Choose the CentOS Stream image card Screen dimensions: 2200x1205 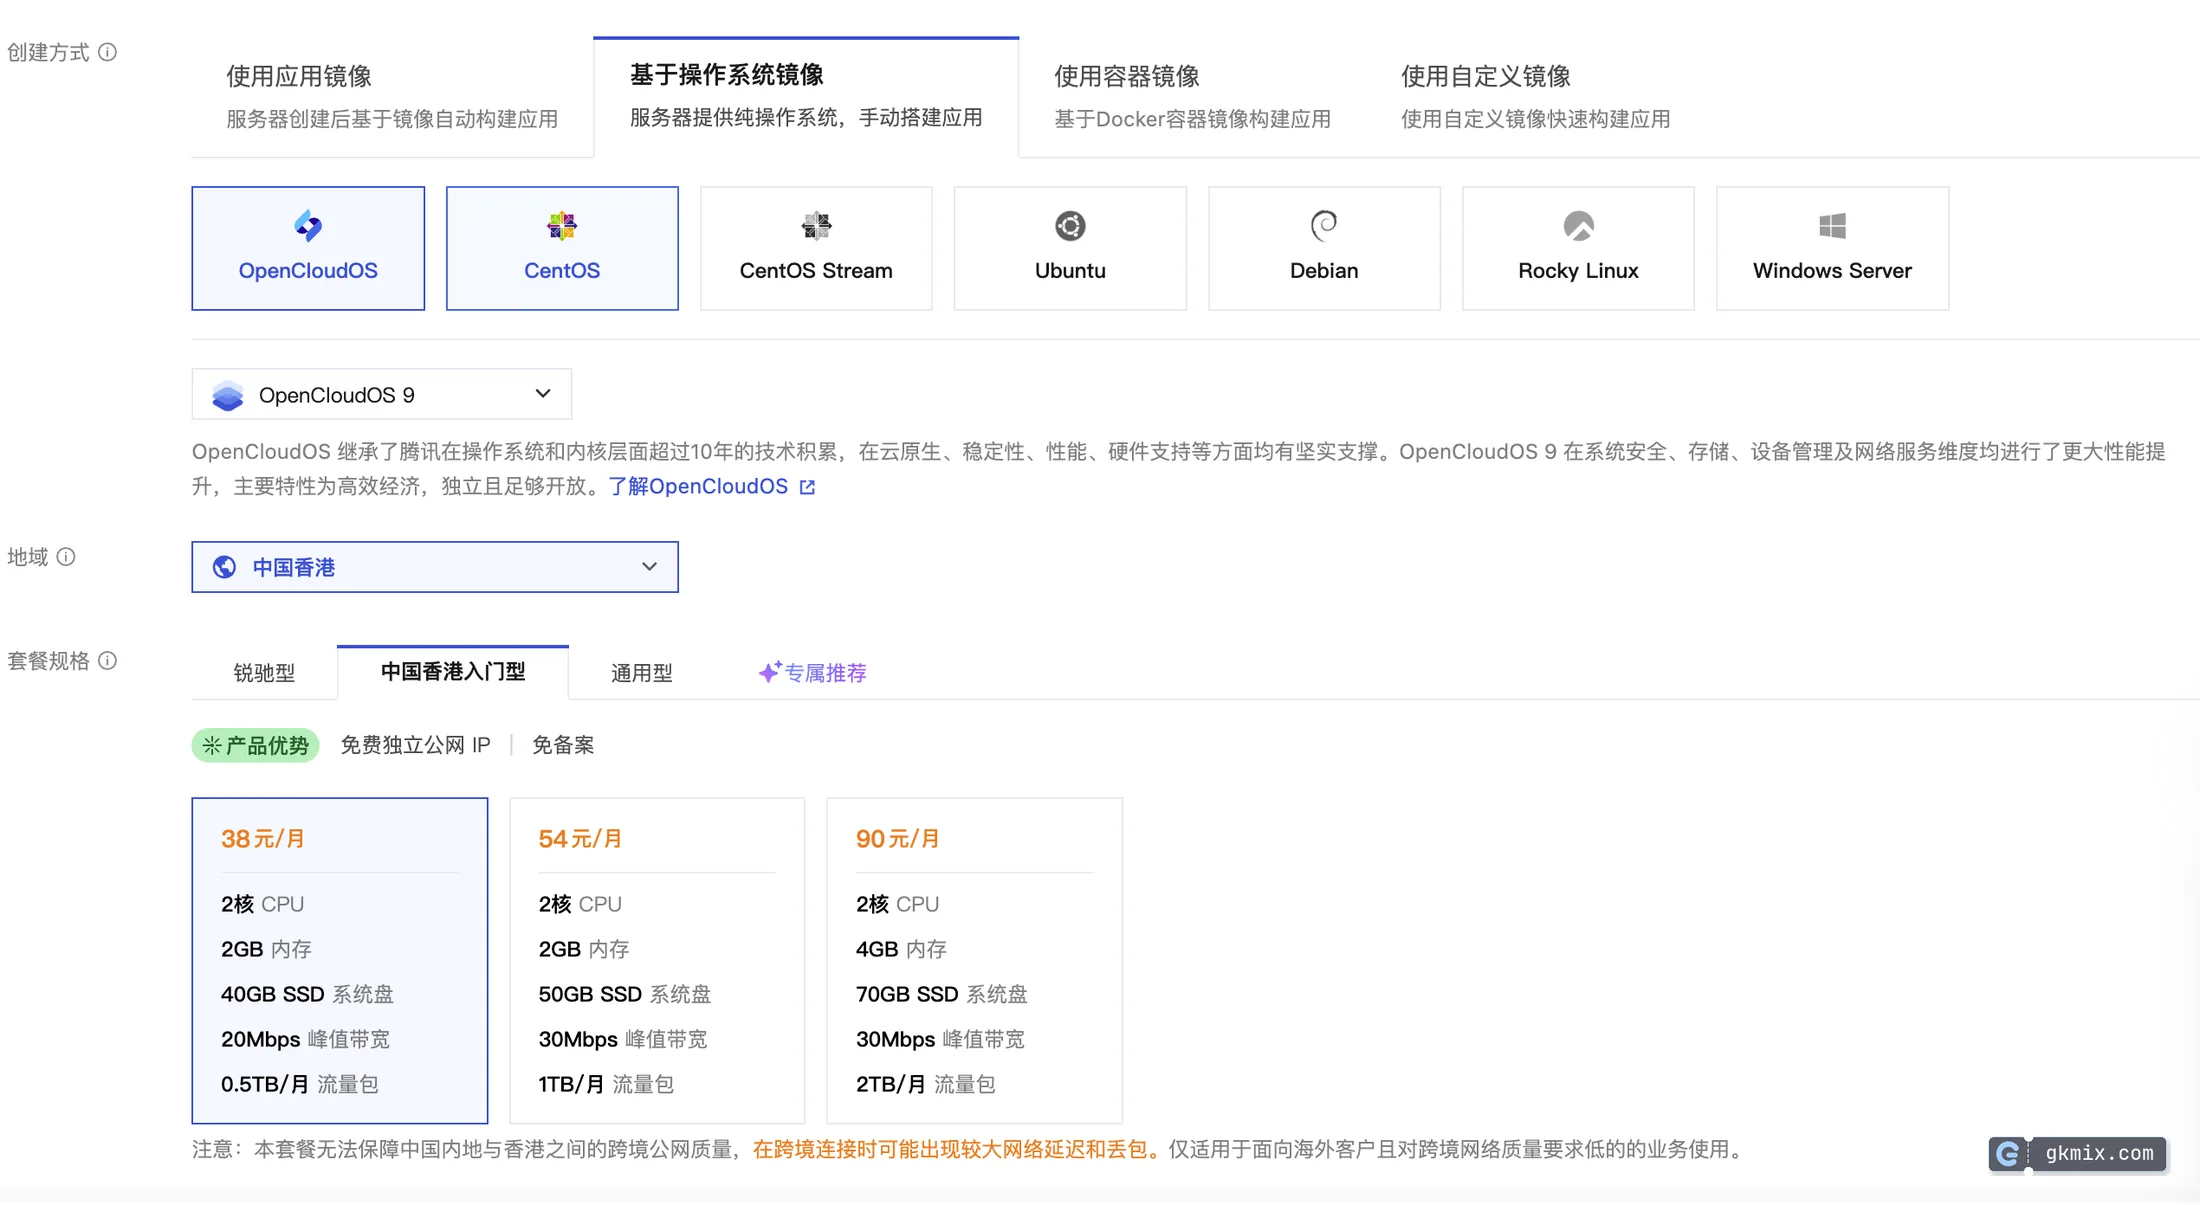[816, 248]
